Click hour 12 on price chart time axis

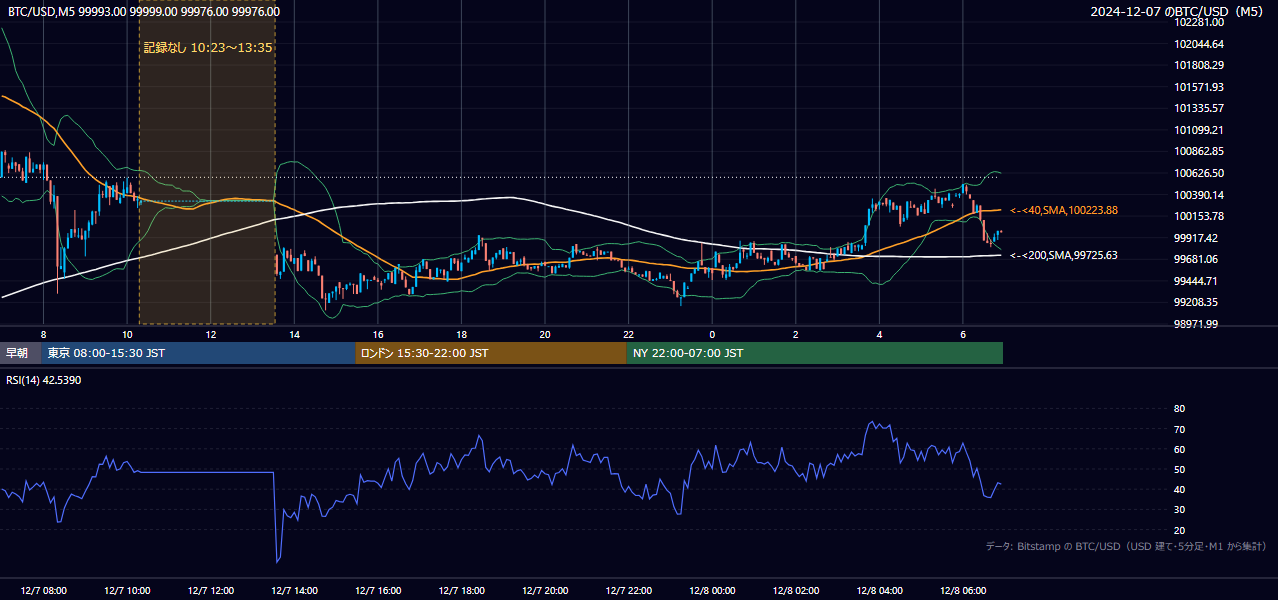click(x=210, y=334)
